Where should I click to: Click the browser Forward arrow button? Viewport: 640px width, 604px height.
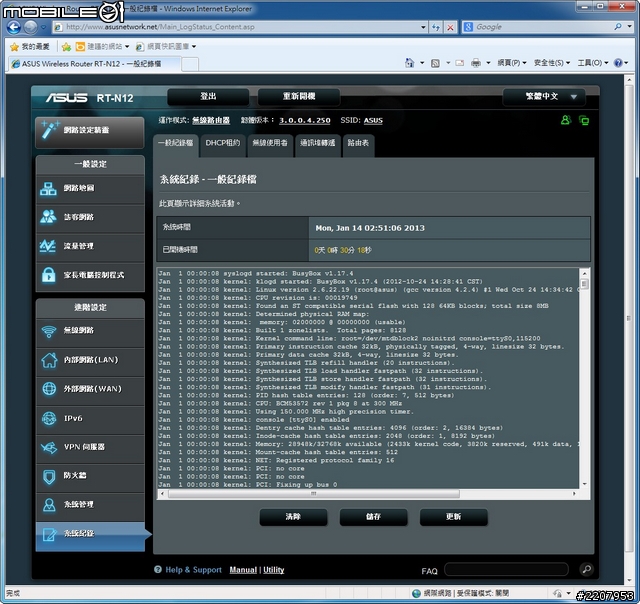point(30,27)
